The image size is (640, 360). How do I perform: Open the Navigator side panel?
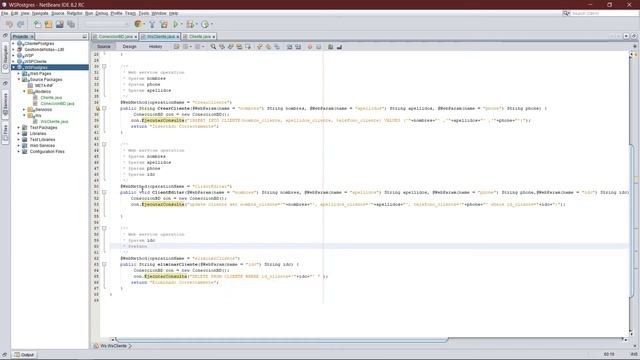[x=5, y=57]
